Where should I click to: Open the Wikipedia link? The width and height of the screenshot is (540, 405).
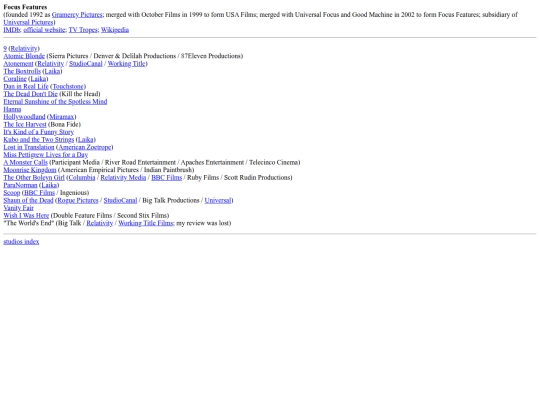115,30
